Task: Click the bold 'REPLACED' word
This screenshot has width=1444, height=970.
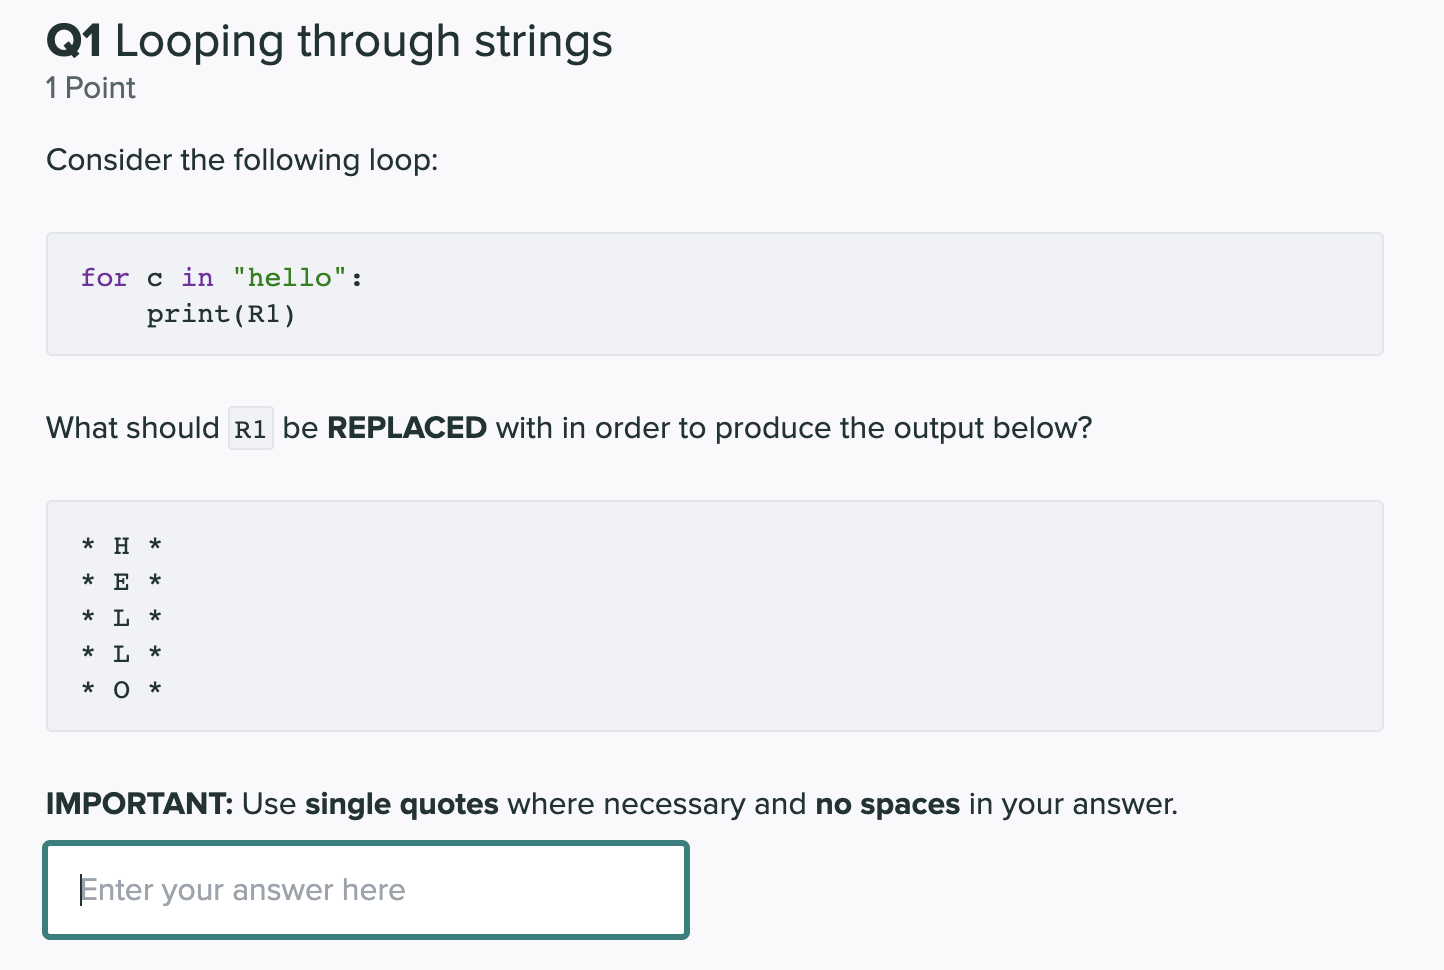Action: point(406,428)
